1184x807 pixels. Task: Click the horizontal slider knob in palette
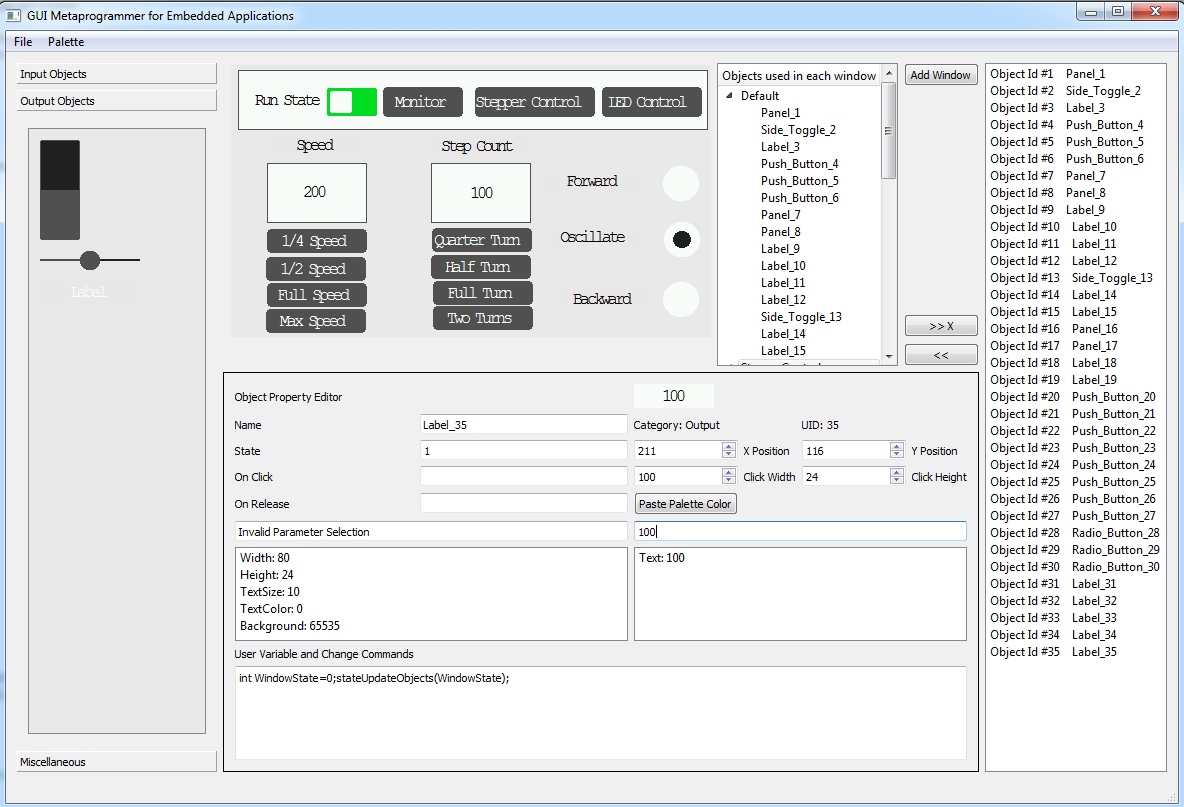pyautogui.click(x=90, y=260)
